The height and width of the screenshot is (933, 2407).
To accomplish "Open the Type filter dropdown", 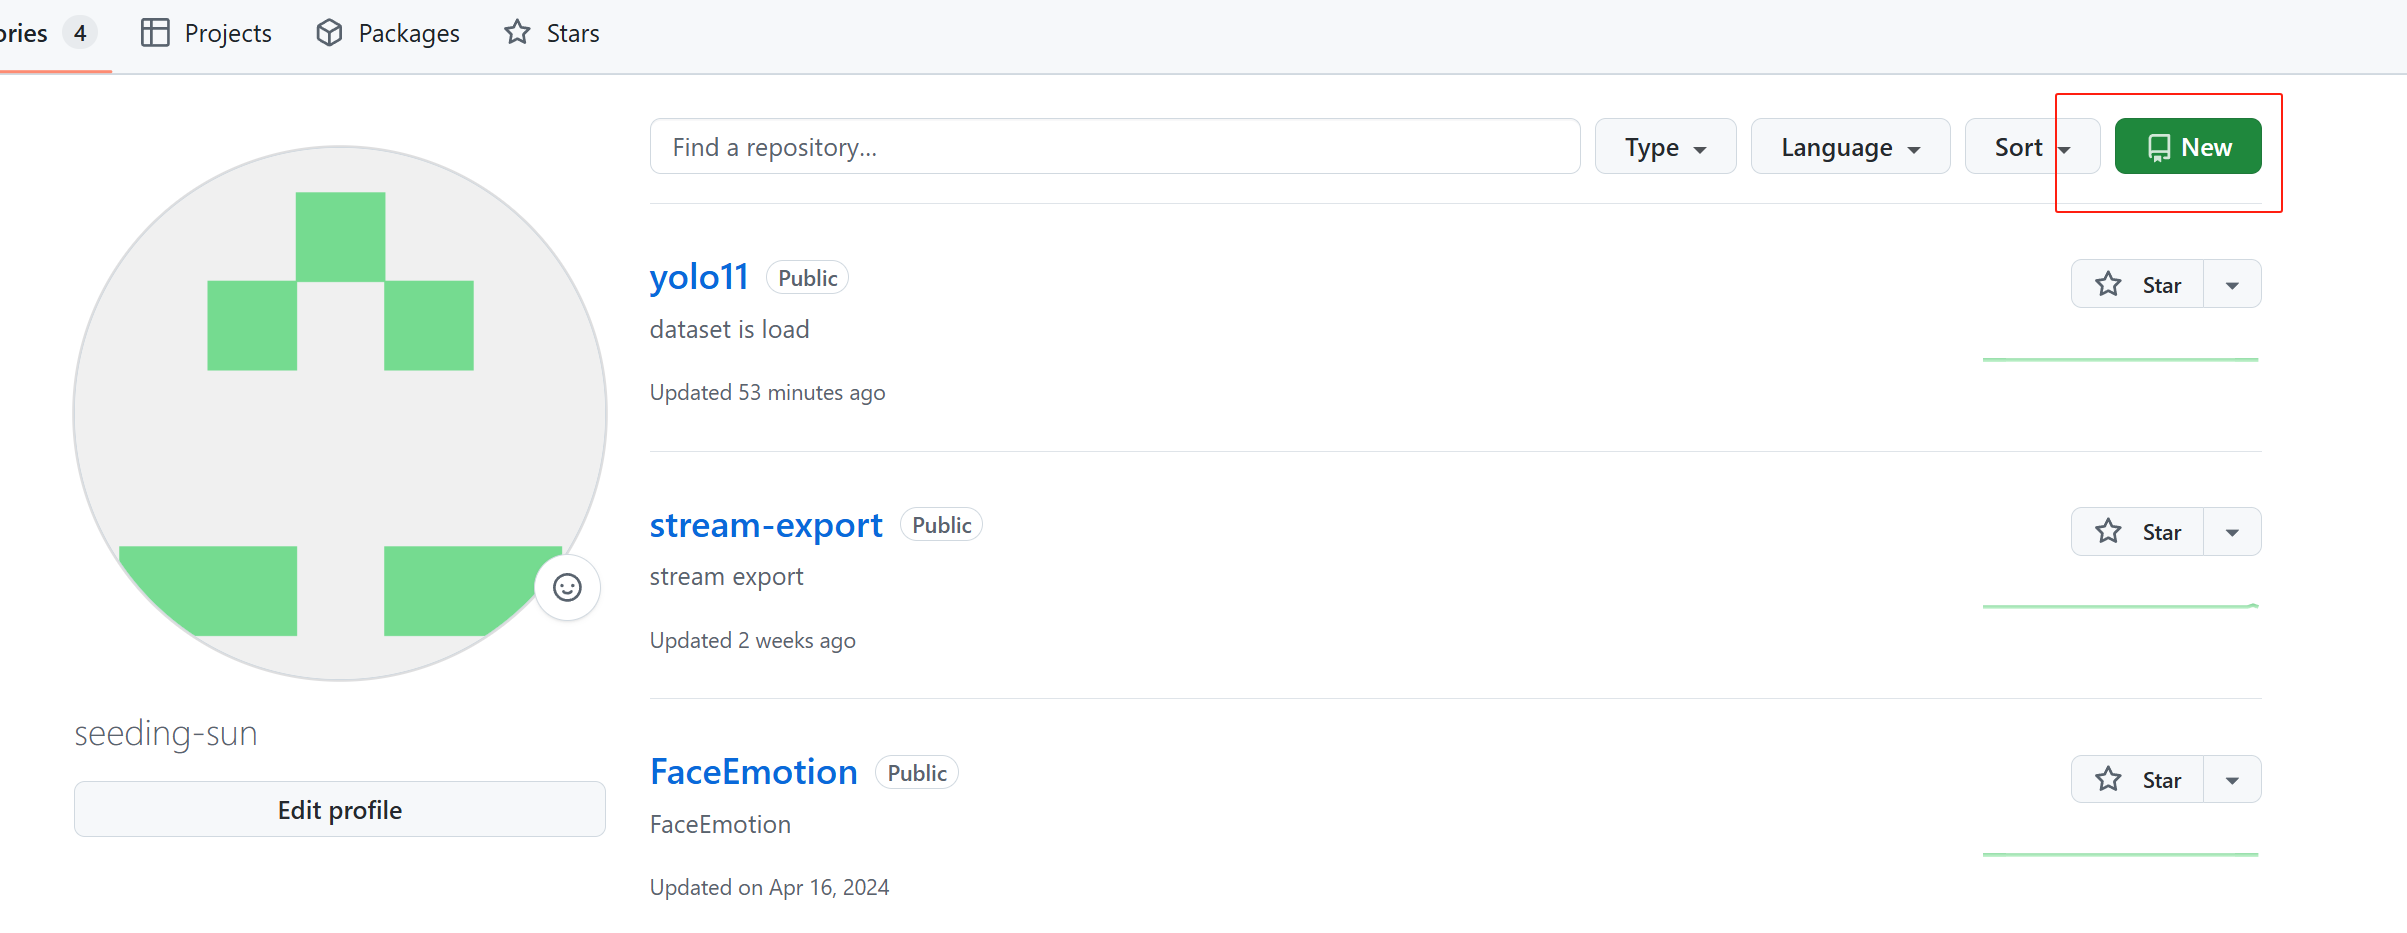I will [x=1665, y=147].
